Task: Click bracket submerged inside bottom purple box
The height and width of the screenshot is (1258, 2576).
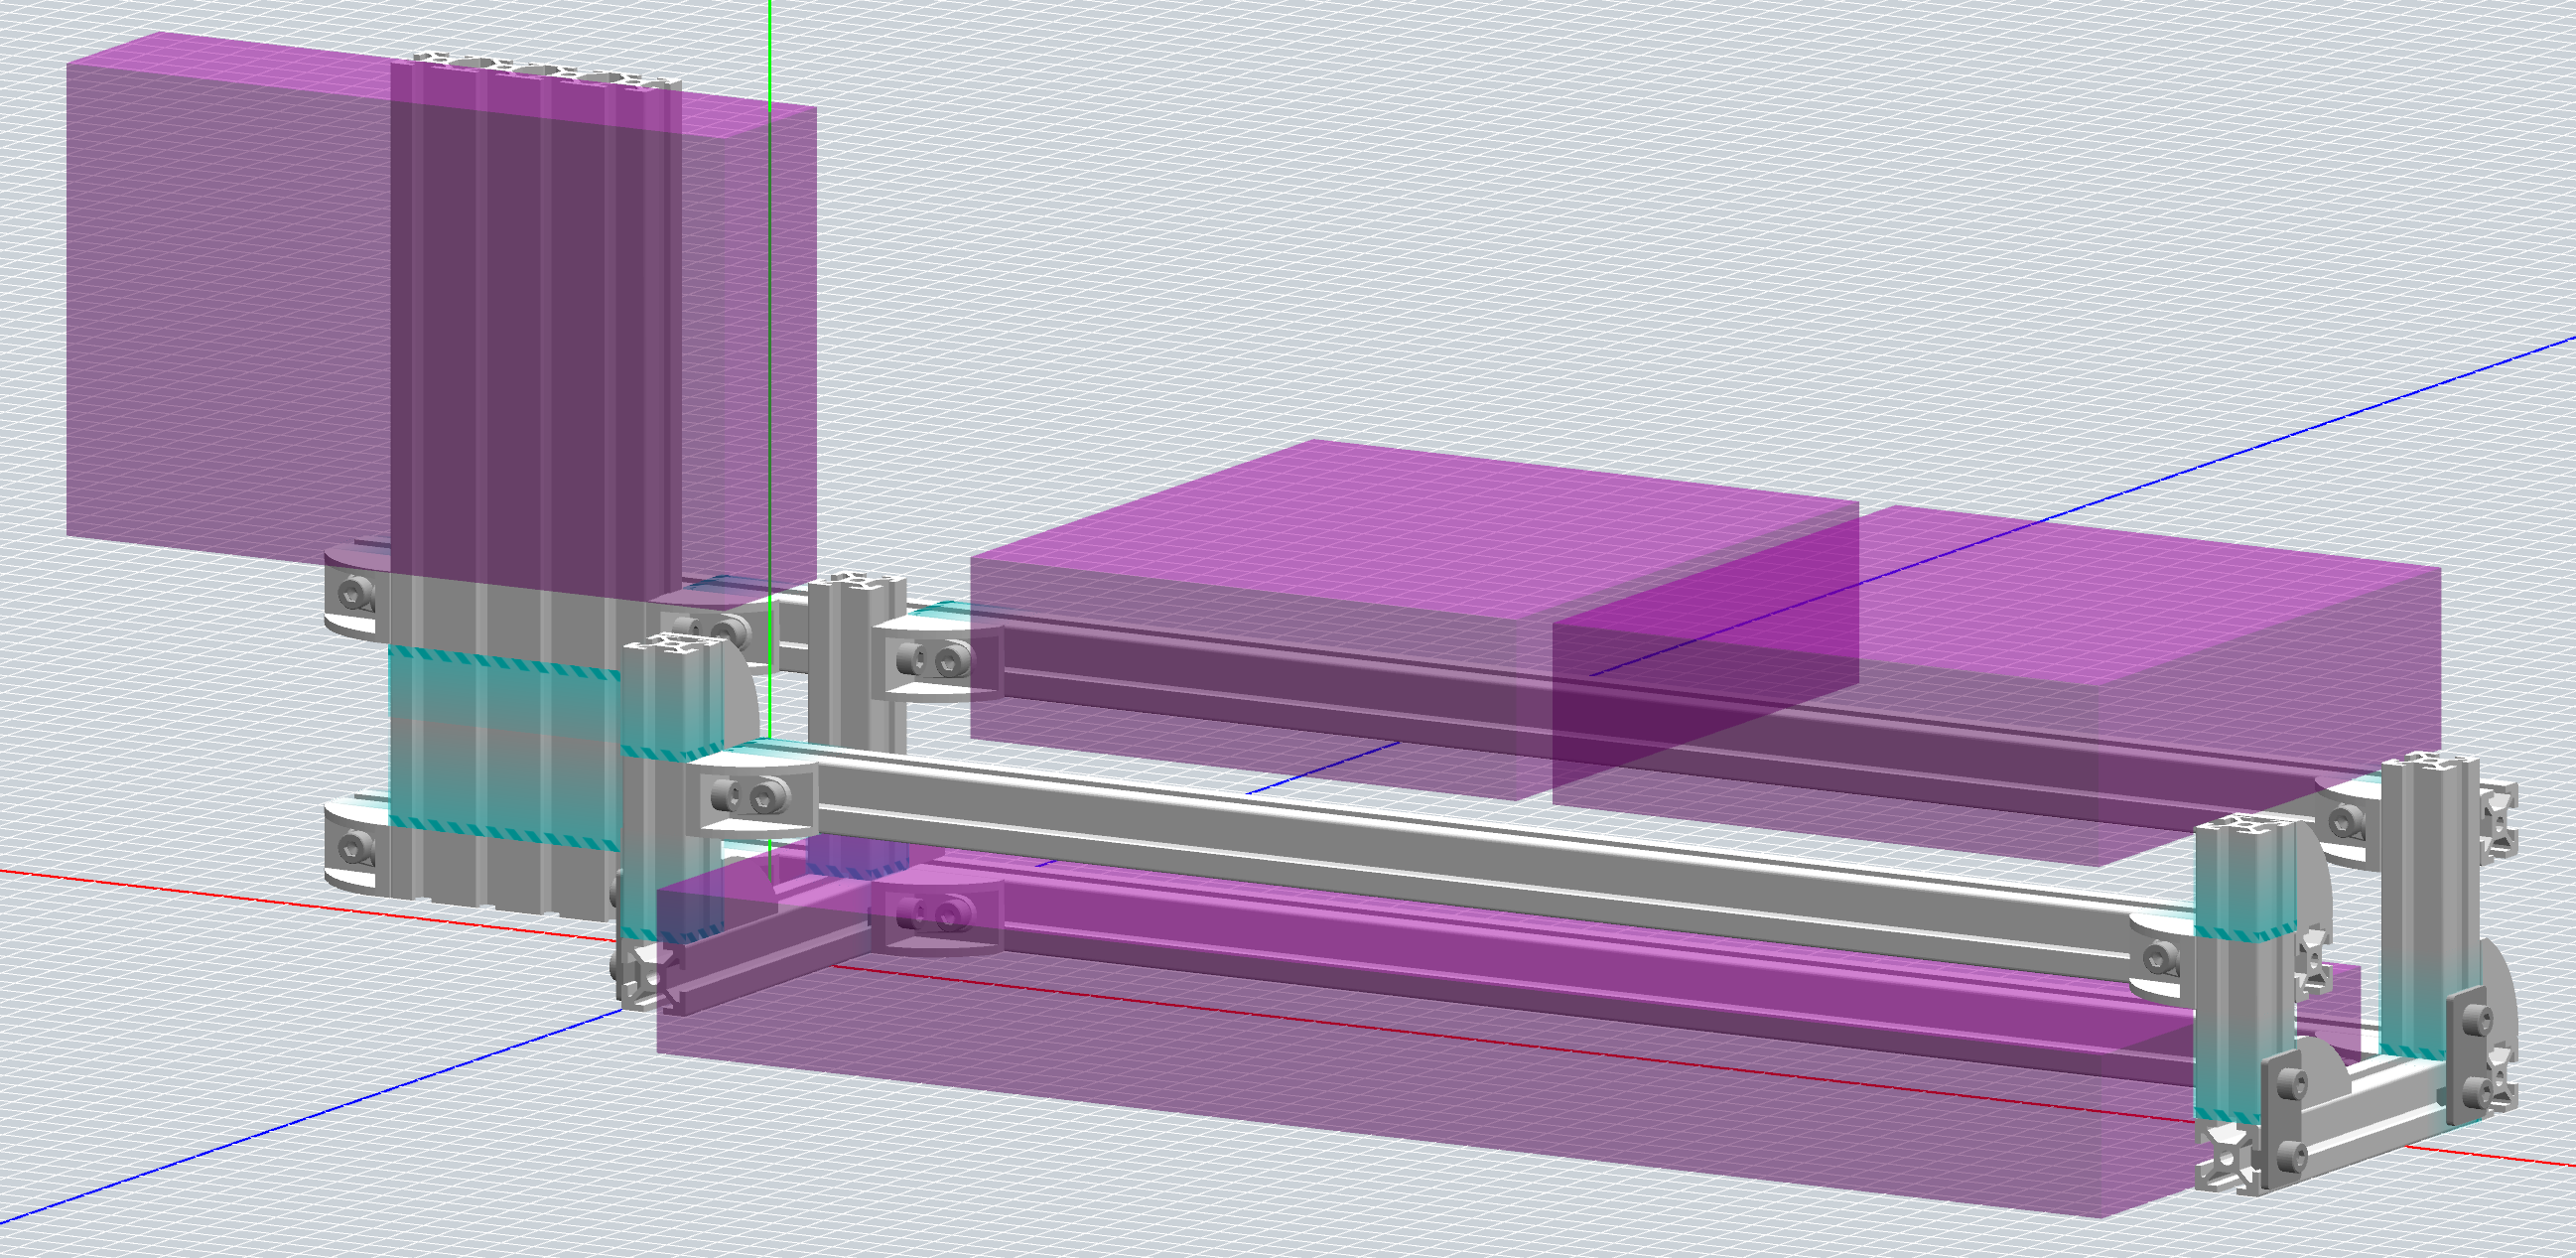Action: [x=935, y=915]
